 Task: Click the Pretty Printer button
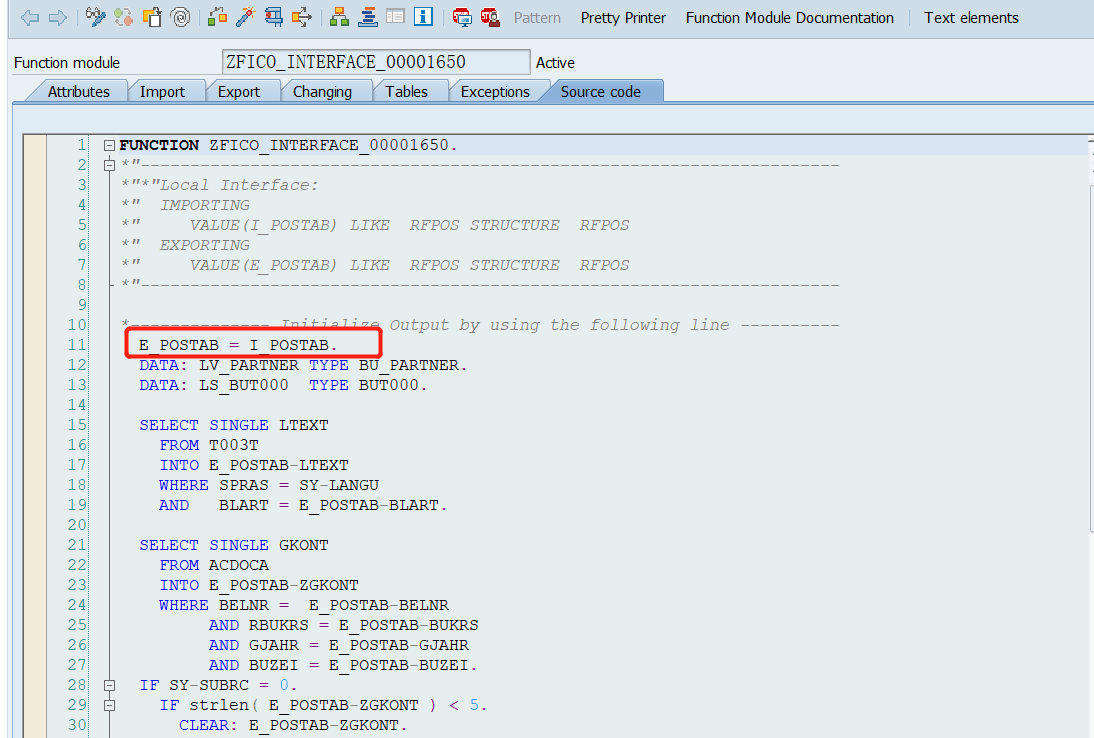click(622, 17)
